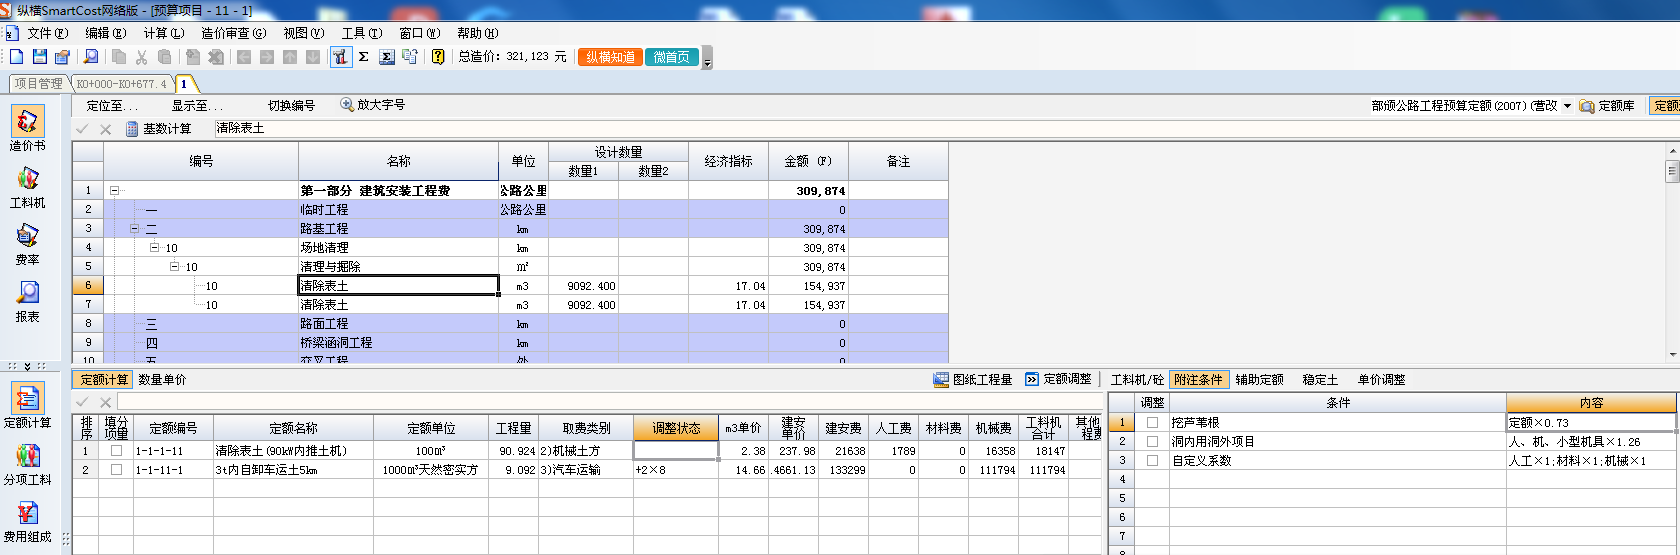This screenshot has width=1680, height=555.
Task: Open the find icon with magnifier on toolbar
Action: point(91,57)
